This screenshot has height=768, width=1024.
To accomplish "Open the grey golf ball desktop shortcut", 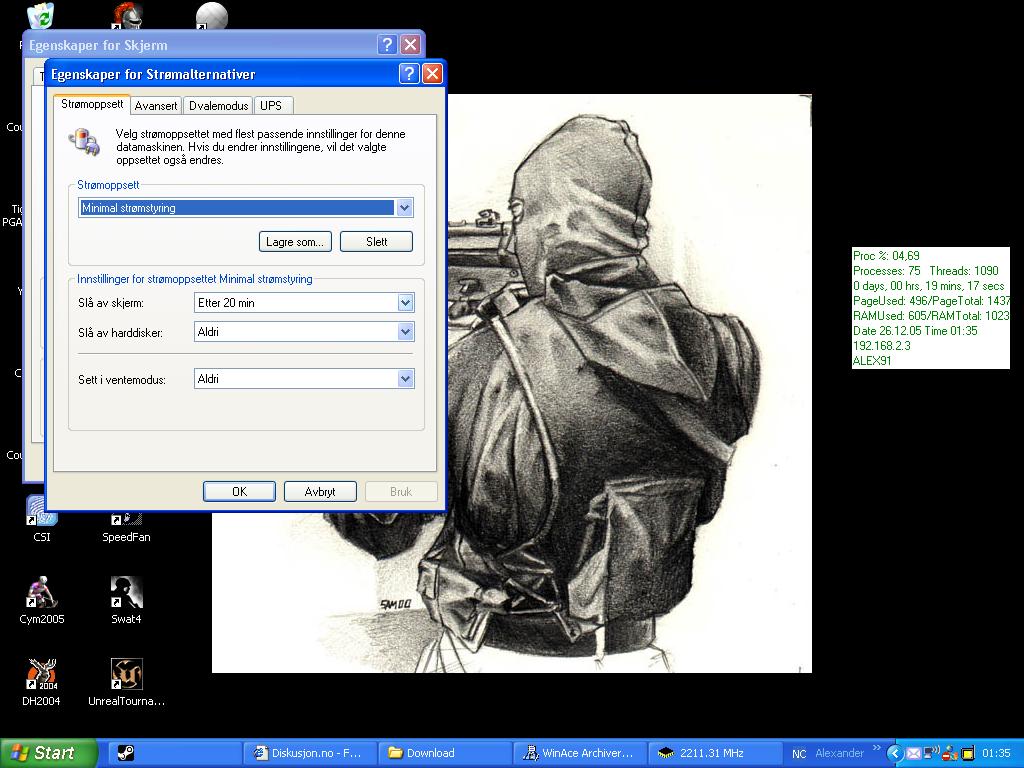I will tap(212, 14).
